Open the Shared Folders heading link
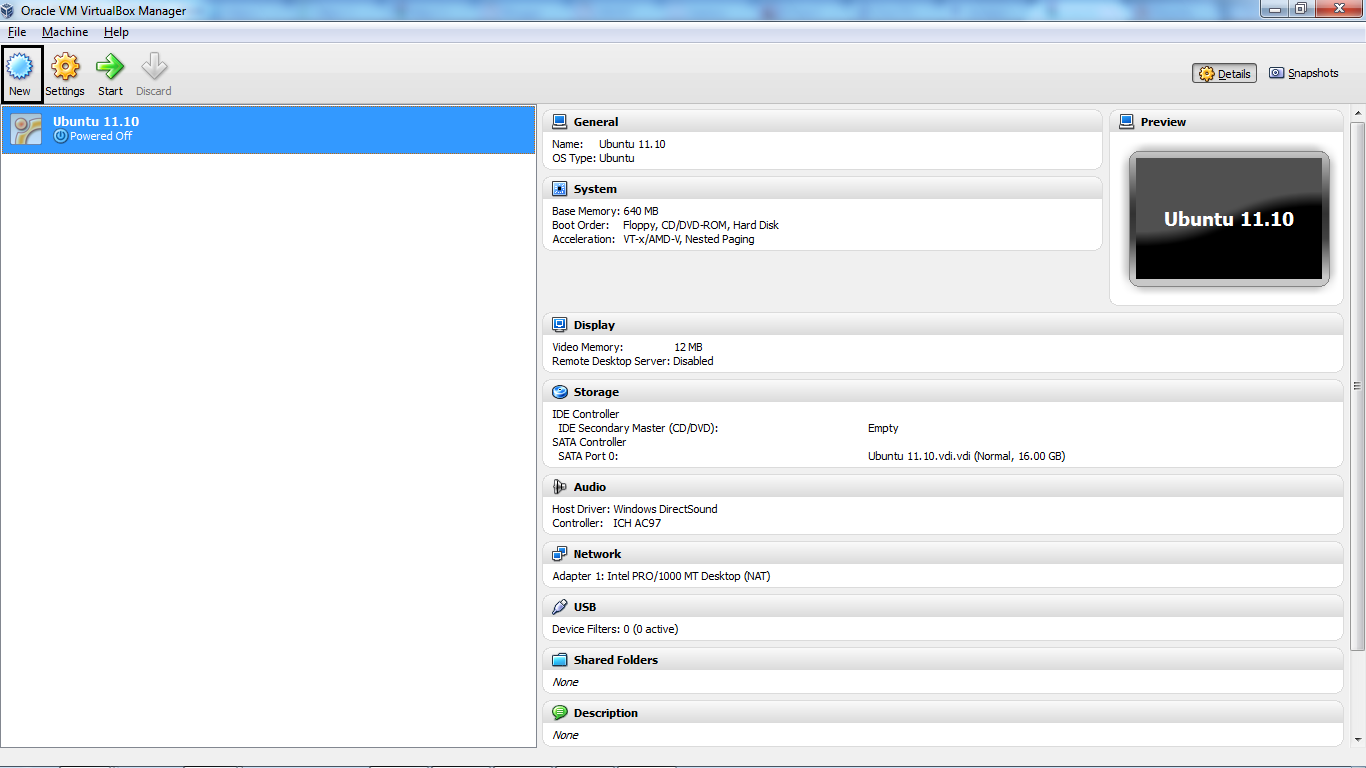This screenshot has height=768, width=1366. tap(616, 660)
